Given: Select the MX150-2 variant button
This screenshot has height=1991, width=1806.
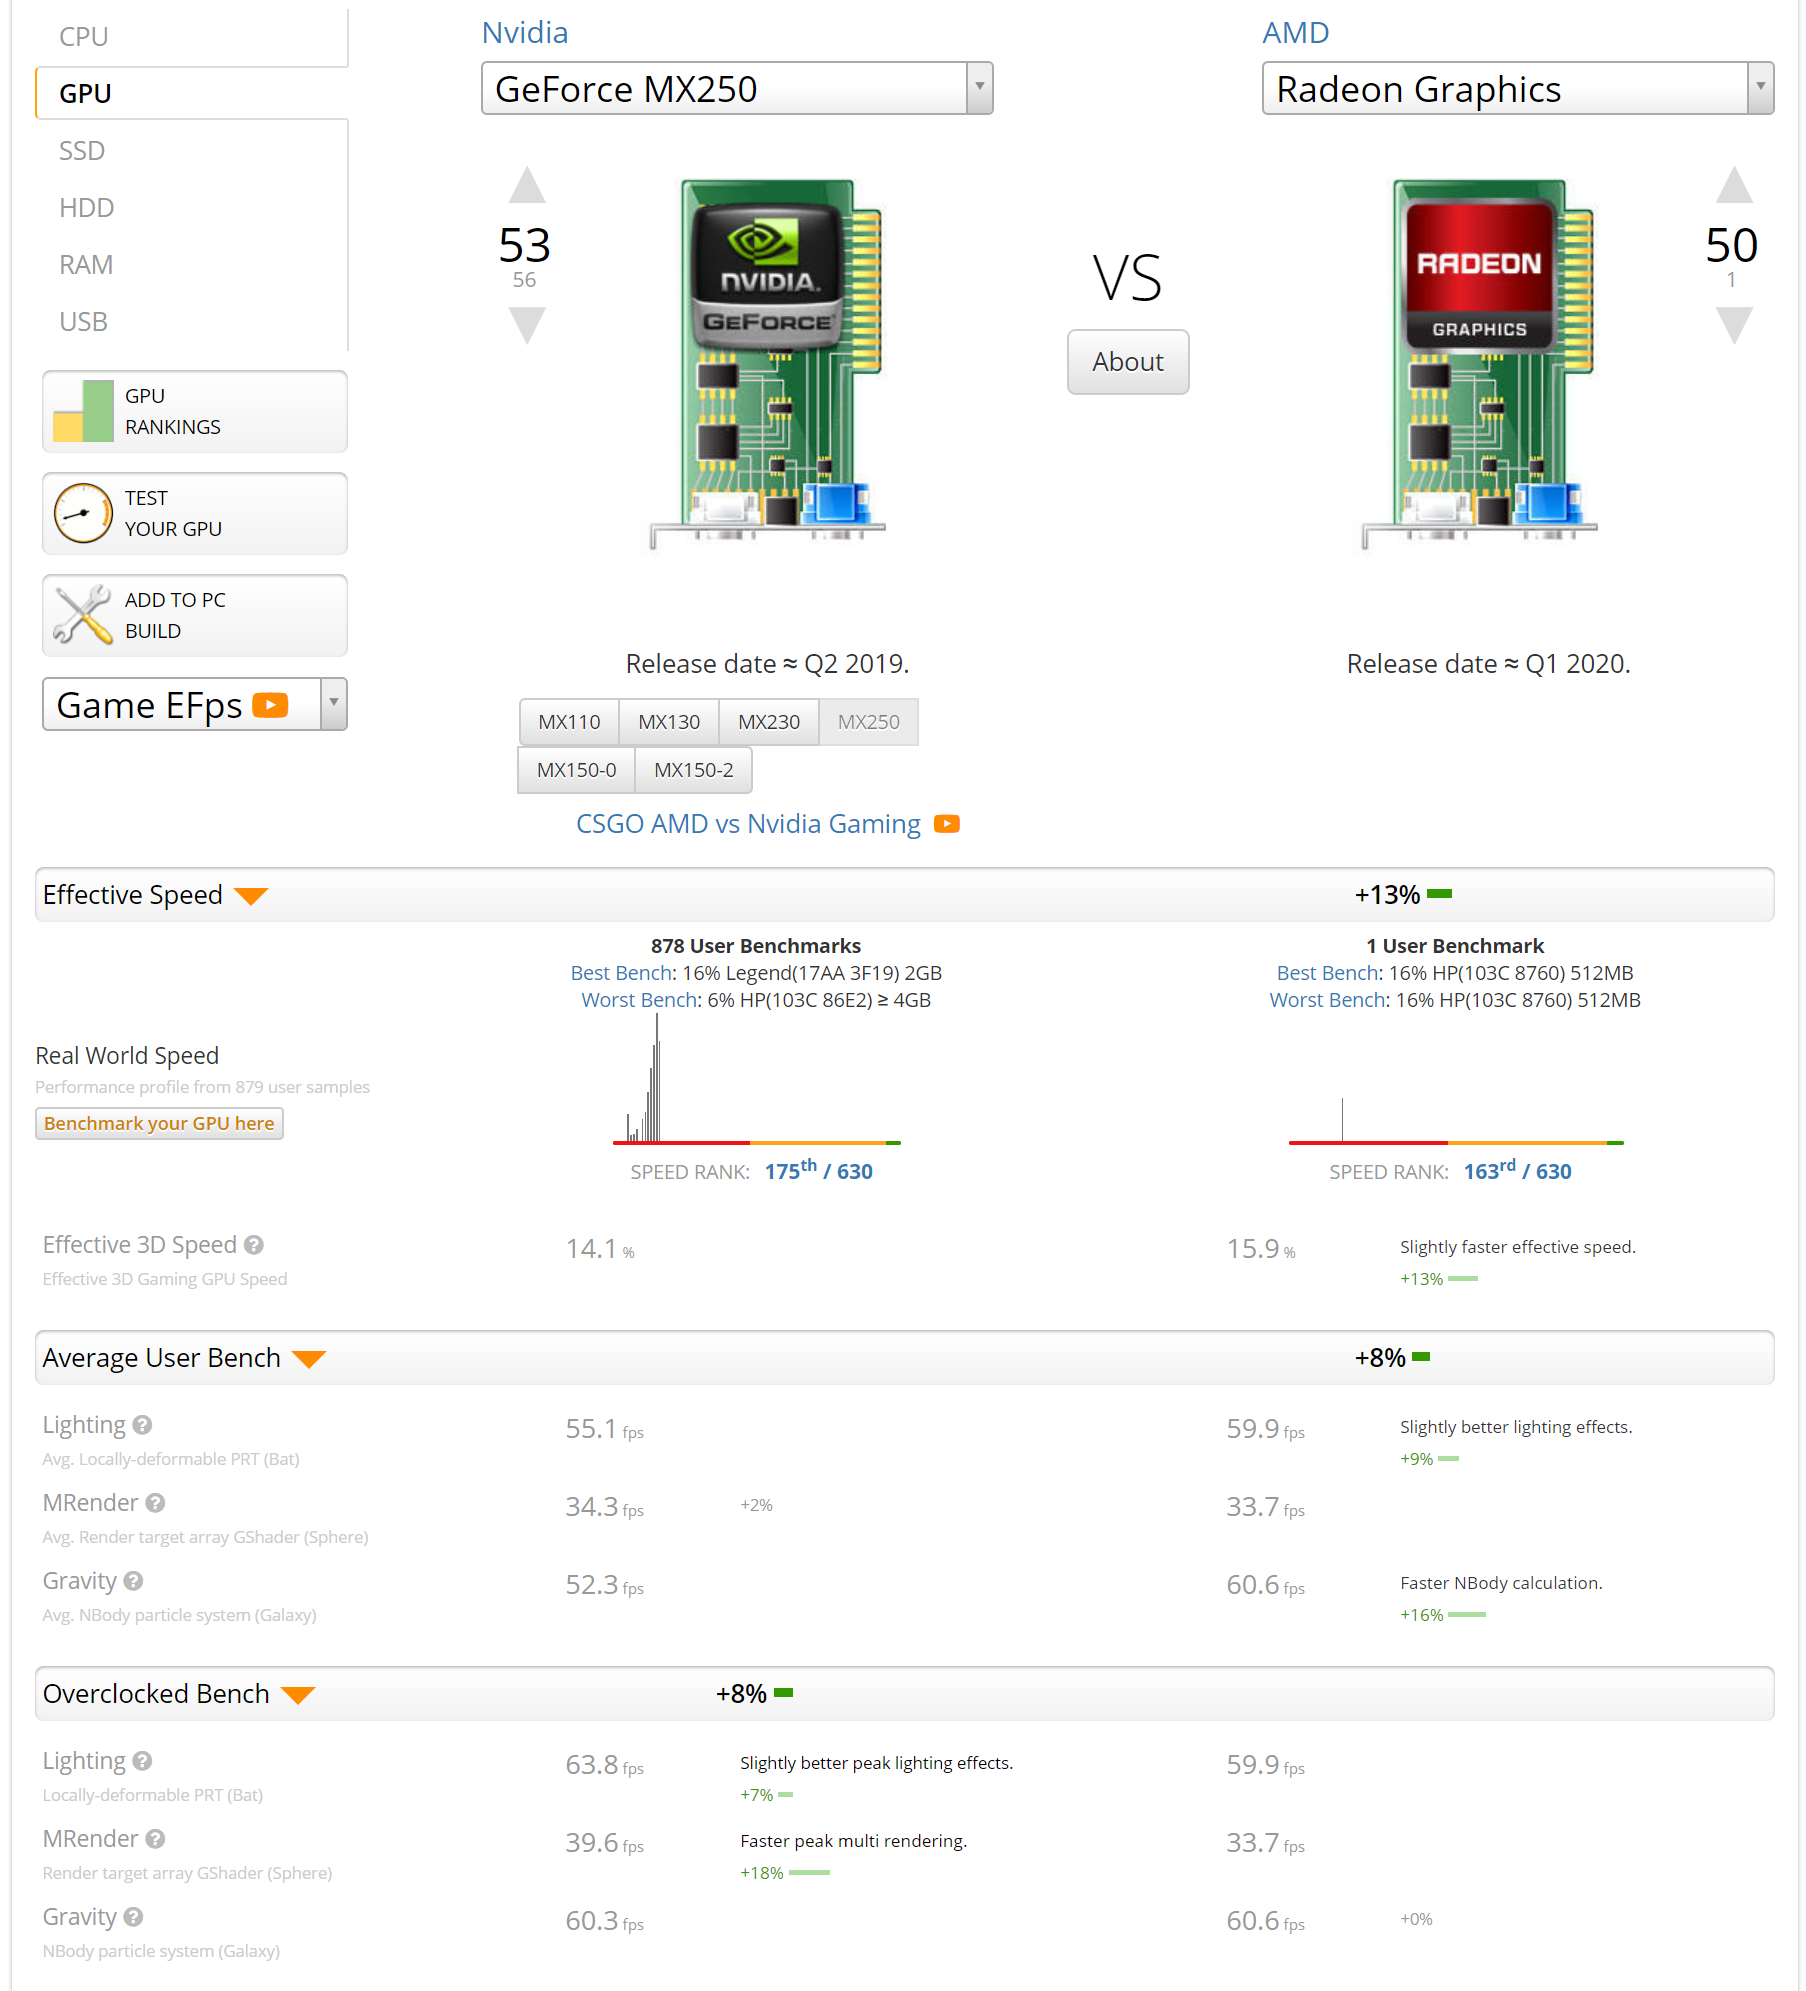Looking at the screenshot, I should point(694,770).
